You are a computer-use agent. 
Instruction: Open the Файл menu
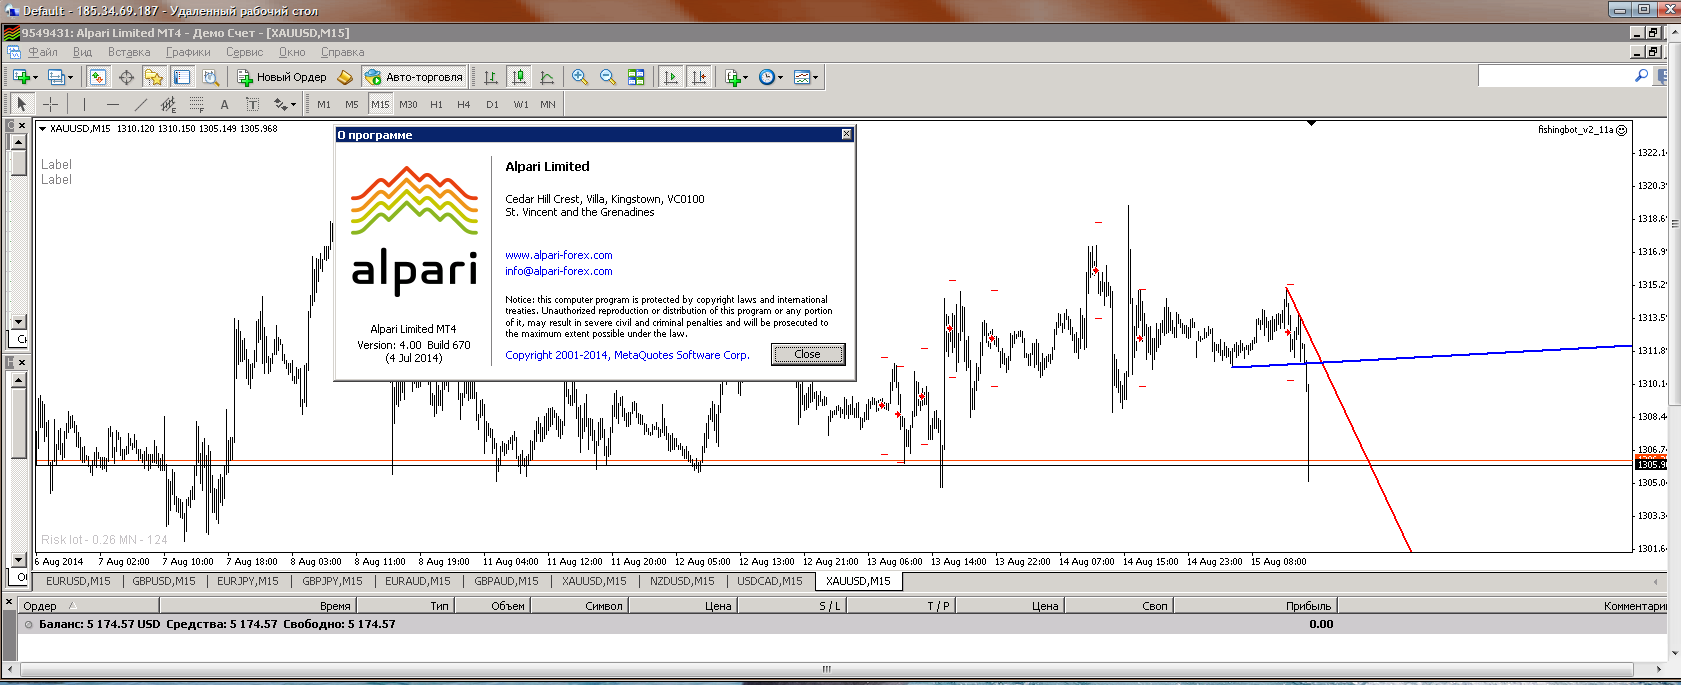click(43, 52)
